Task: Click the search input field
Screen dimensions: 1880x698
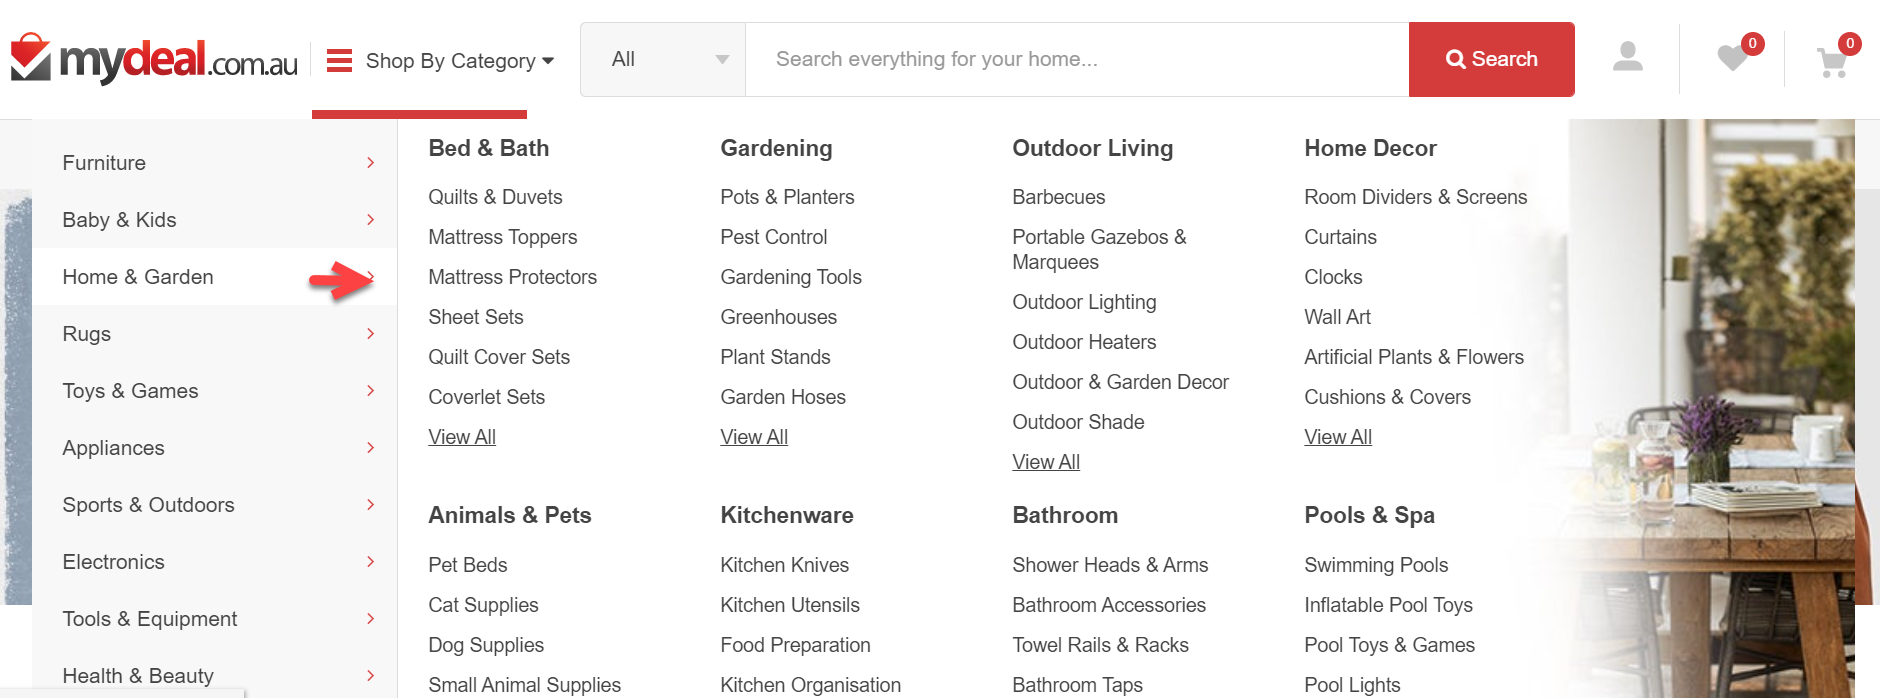Action: click(x=1076, y=60)
